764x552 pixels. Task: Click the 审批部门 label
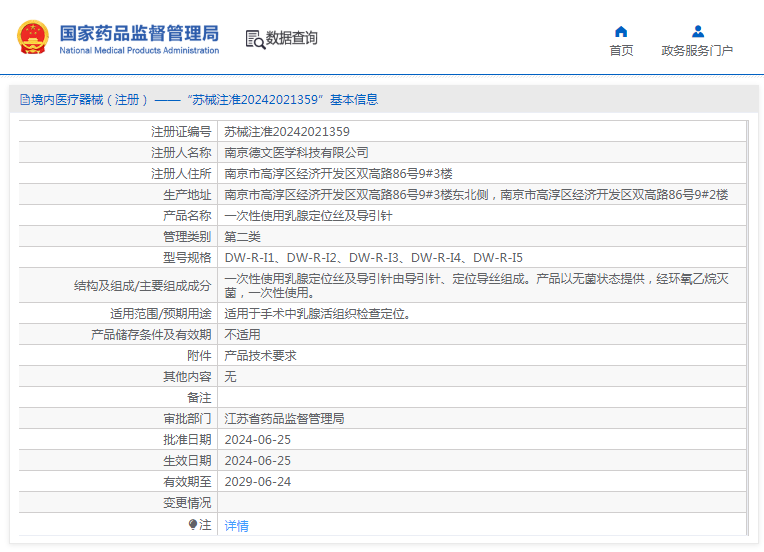click(187, 419)
